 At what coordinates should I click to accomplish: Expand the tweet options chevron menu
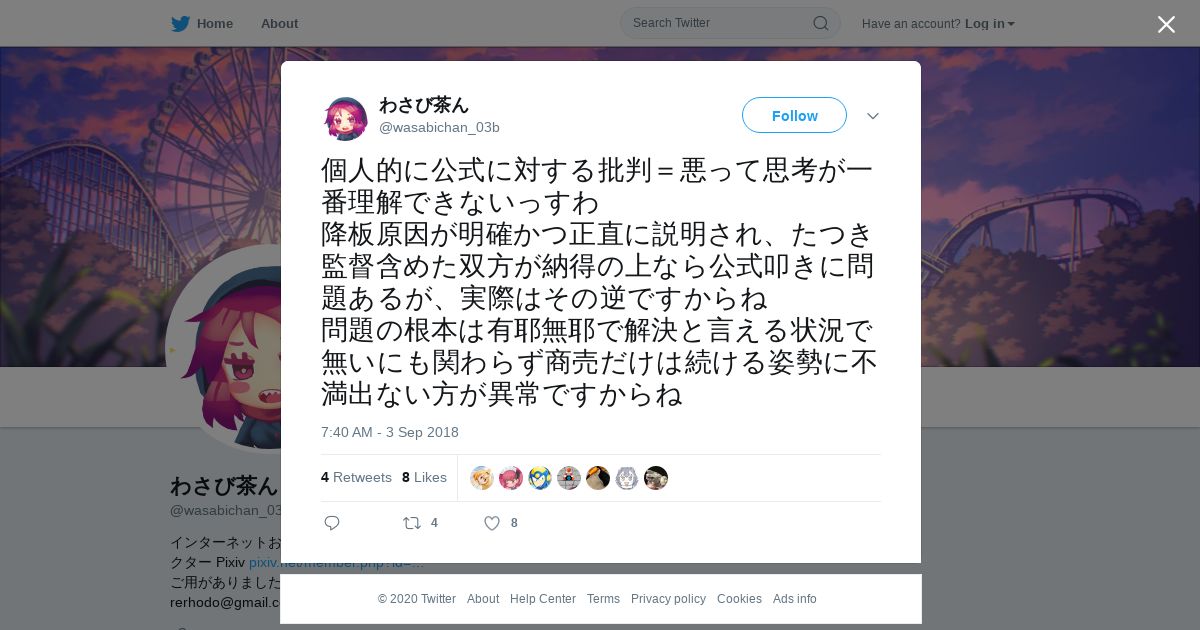[x=873, y=116]
